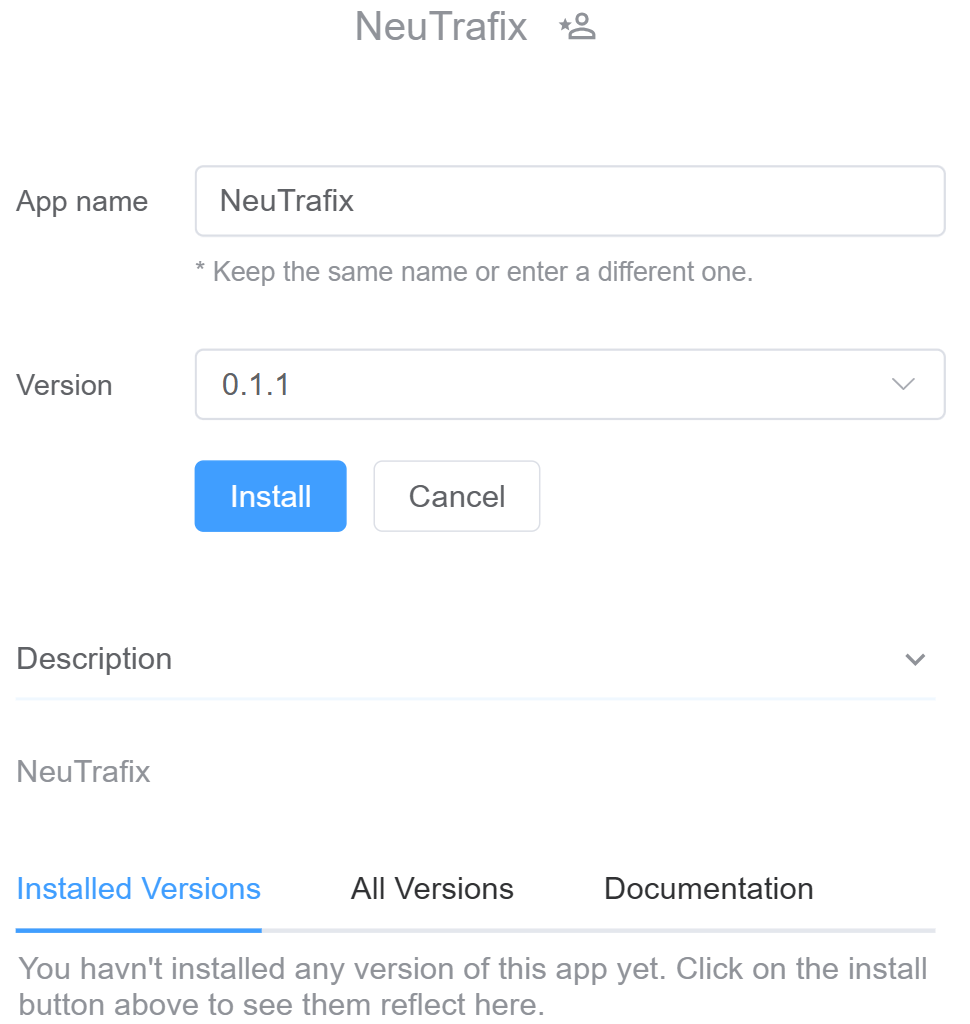Click the selected 0.1.1 version value
970x1024 pixels.
256,385
